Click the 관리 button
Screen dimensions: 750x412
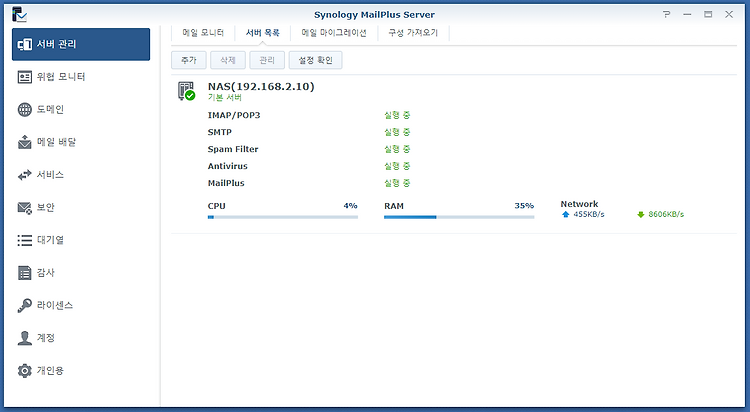coord(267,60)
